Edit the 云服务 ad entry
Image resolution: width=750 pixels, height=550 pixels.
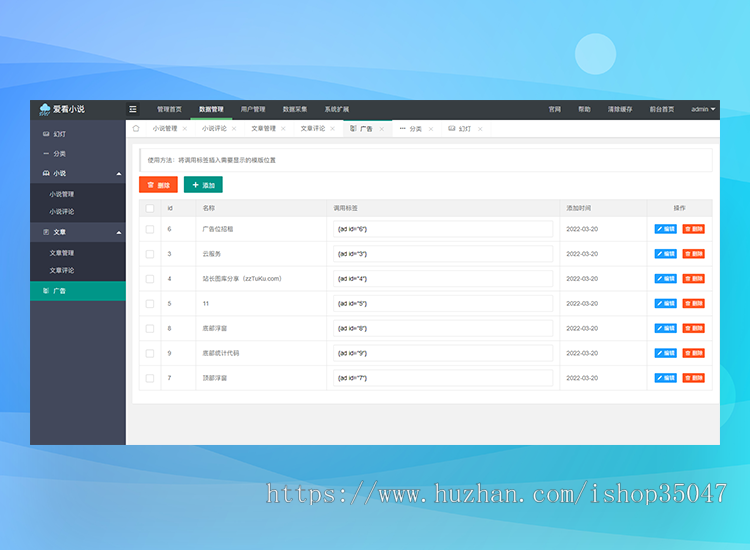665,254
